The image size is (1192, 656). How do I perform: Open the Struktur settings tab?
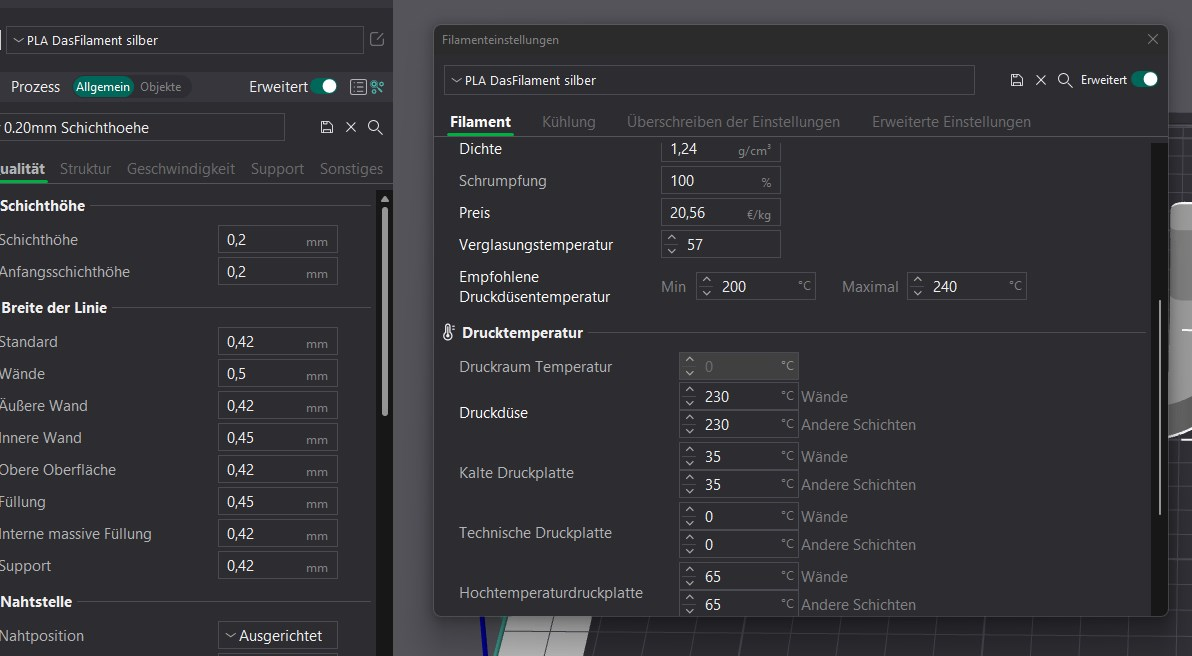85,168
